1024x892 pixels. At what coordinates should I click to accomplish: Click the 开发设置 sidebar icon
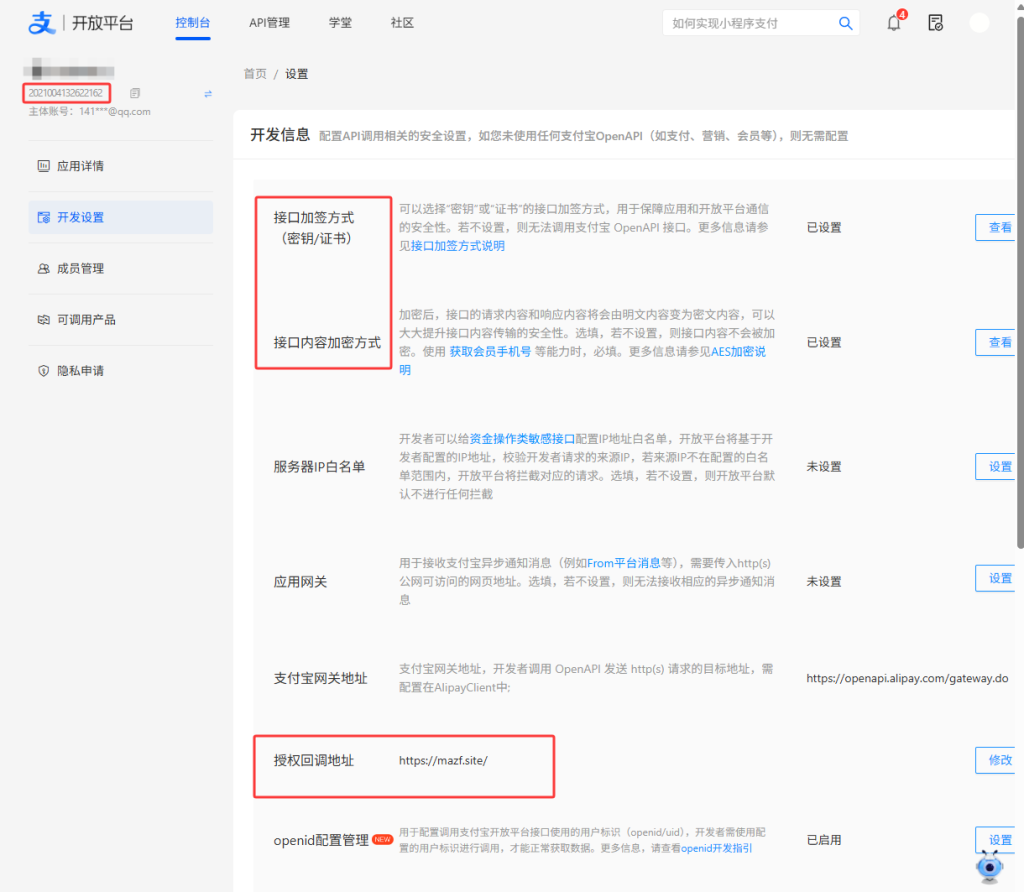44,217
